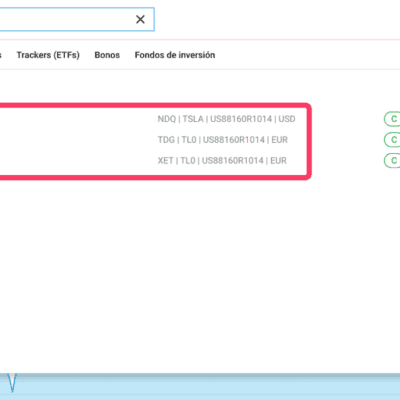
Task: Select the NDQ | TSLA USD listing
Action: [x=226, y=119]
